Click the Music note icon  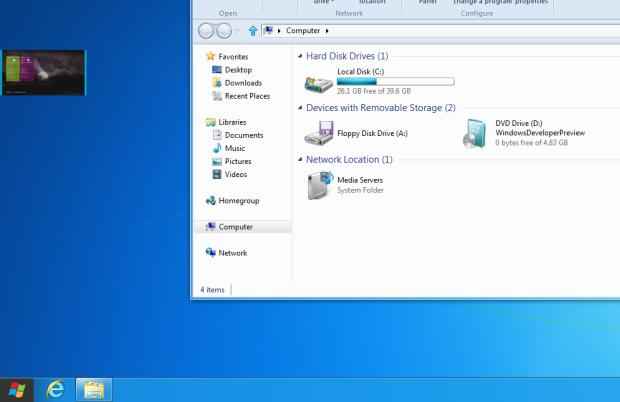click(217, 148)
